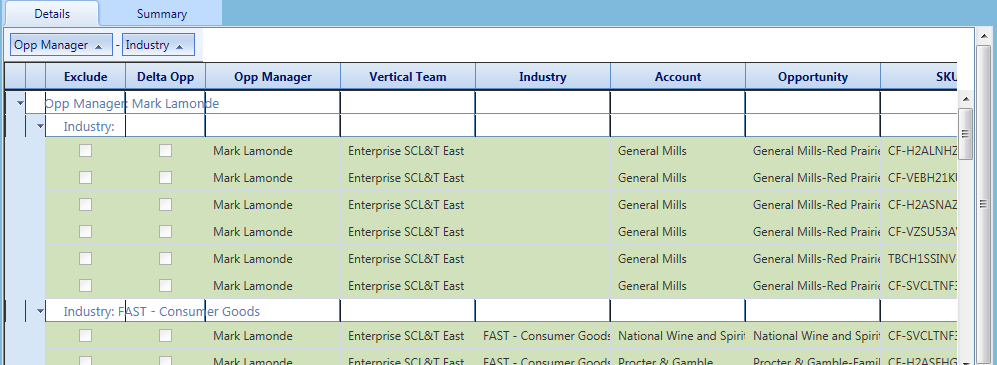Sort by the Opportunity column header
997x365 pixels.
point(813,76)
